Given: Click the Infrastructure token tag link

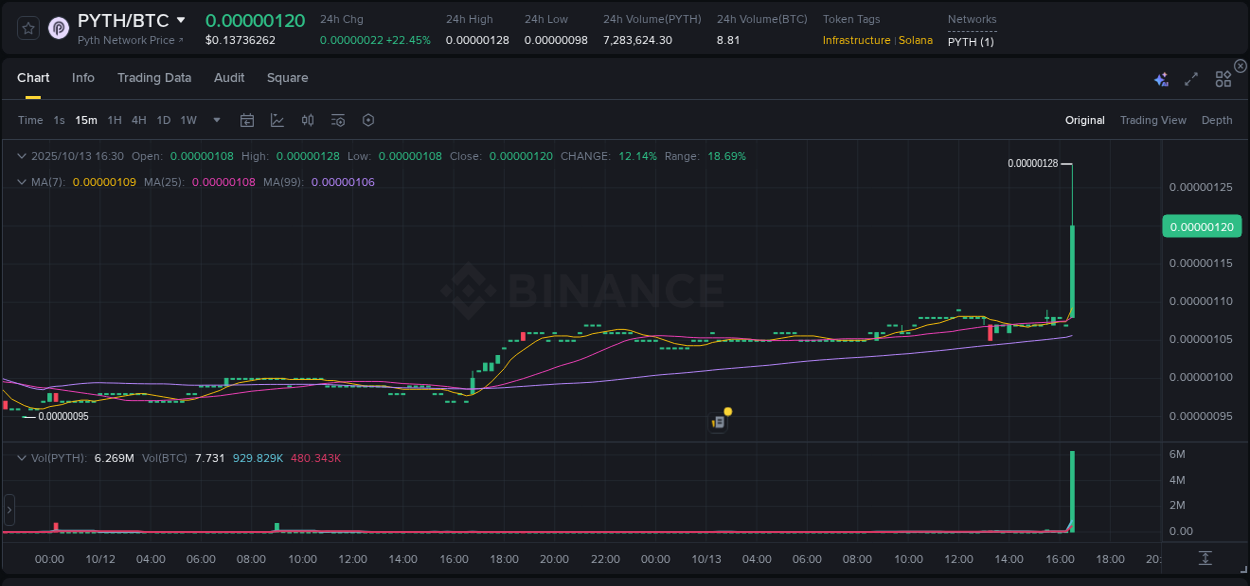Looking at the screenshot, I should (x=856, y=41).
